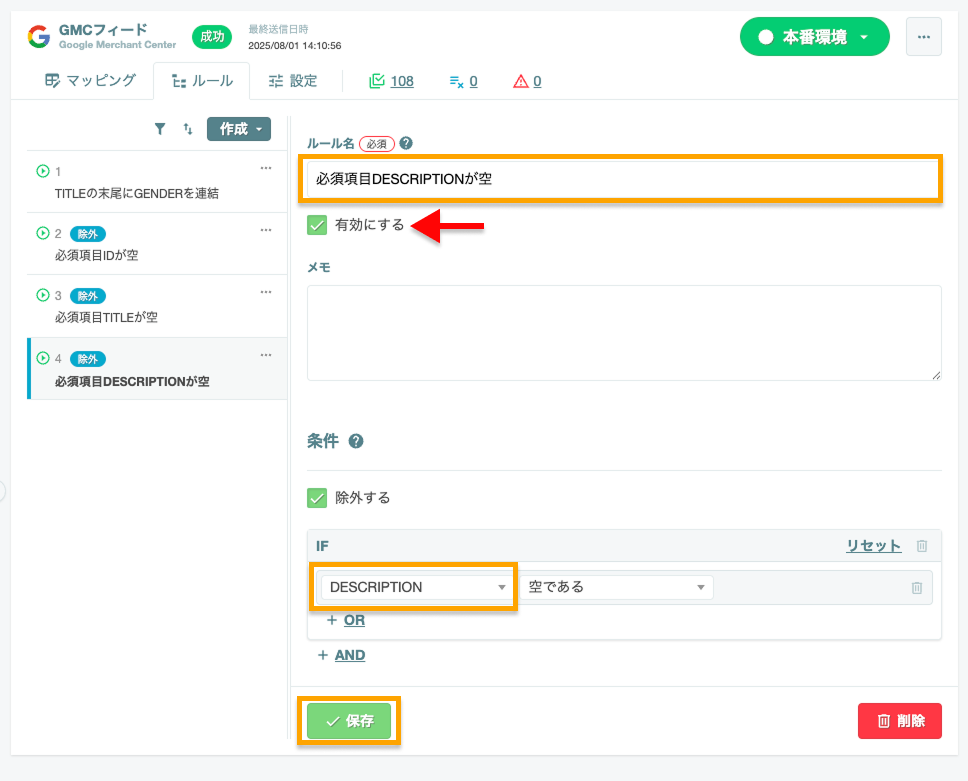Image resolution: width=968 pixels, height=781 pixels.
Task: Click the メモ textarea resize handle
Action: [936, 375]
